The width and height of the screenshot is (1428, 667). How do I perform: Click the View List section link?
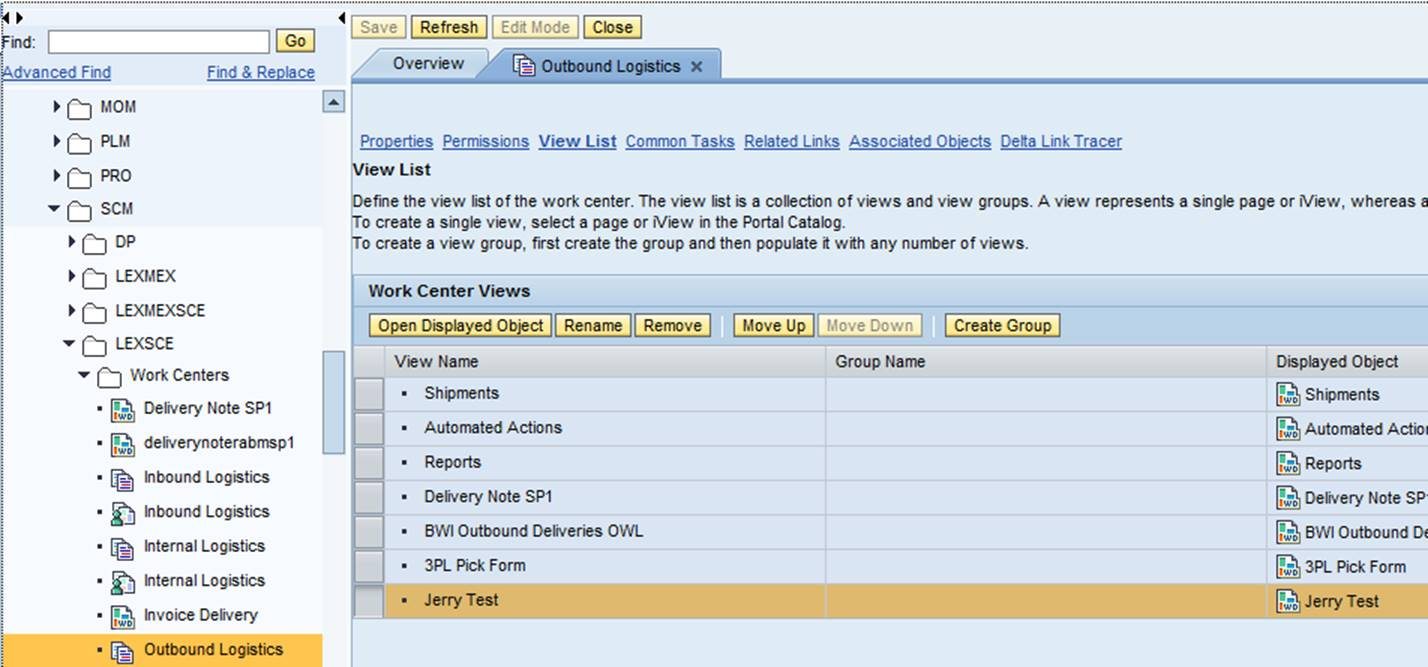577,142
